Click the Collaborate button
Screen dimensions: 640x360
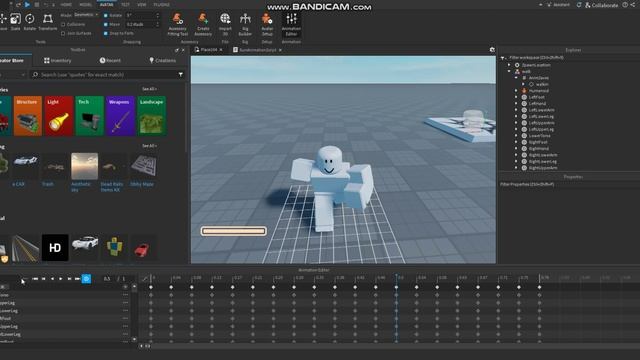coord(602,5)
